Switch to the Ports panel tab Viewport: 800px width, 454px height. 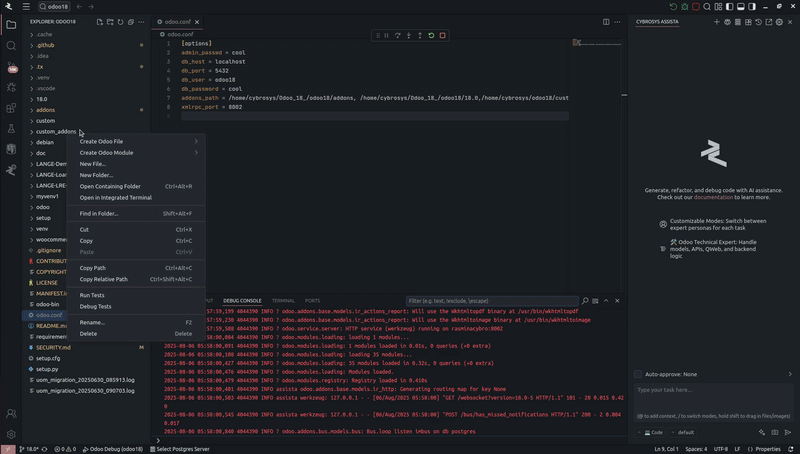click(312, 301)
